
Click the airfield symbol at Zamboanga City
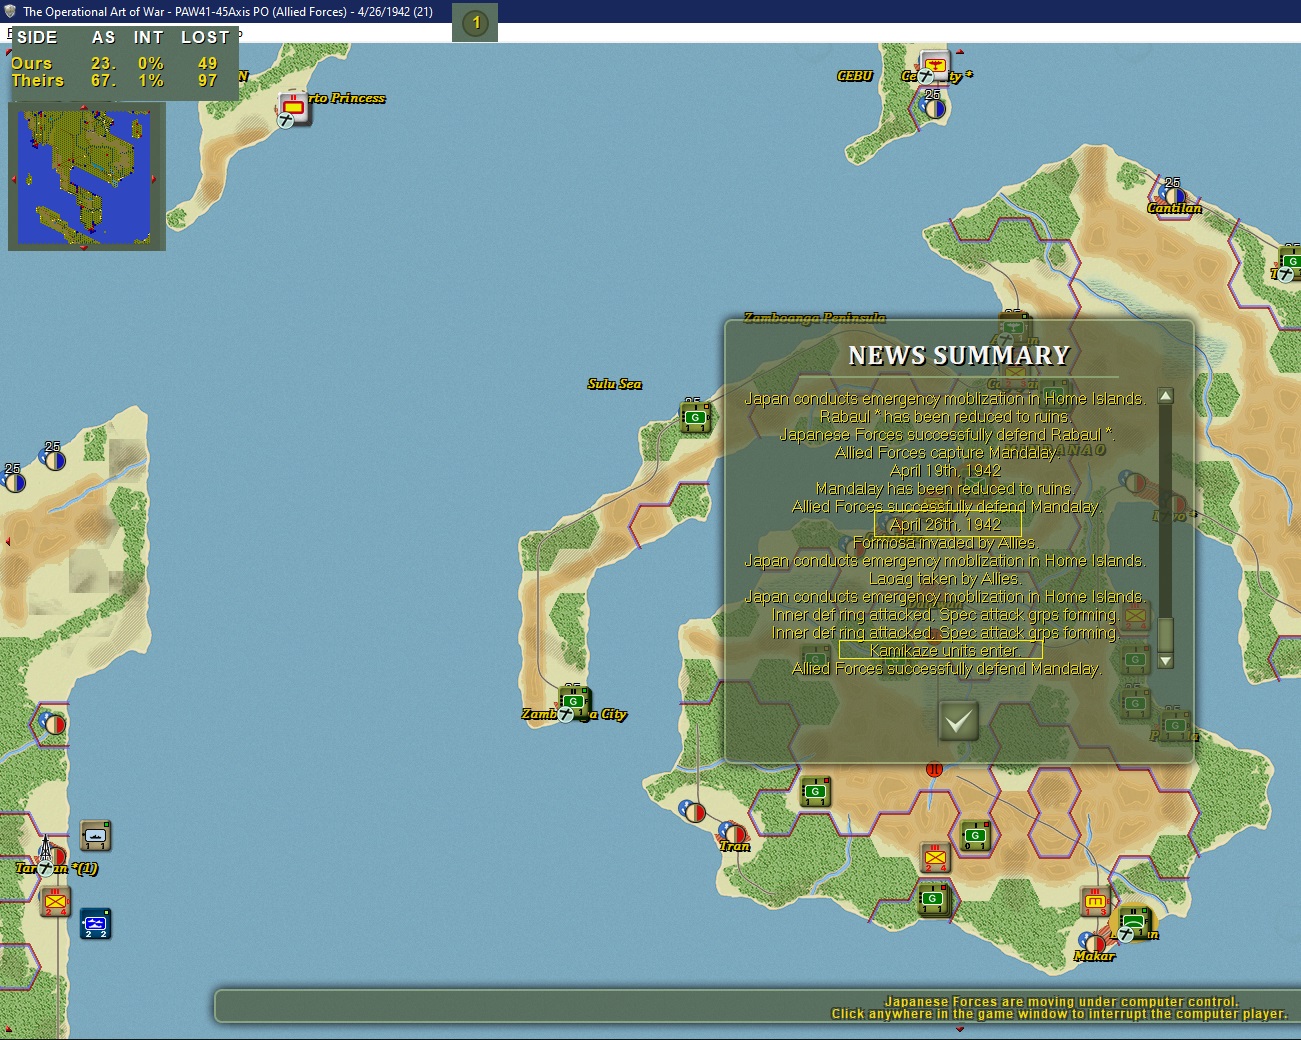click(x=566, y=713)
